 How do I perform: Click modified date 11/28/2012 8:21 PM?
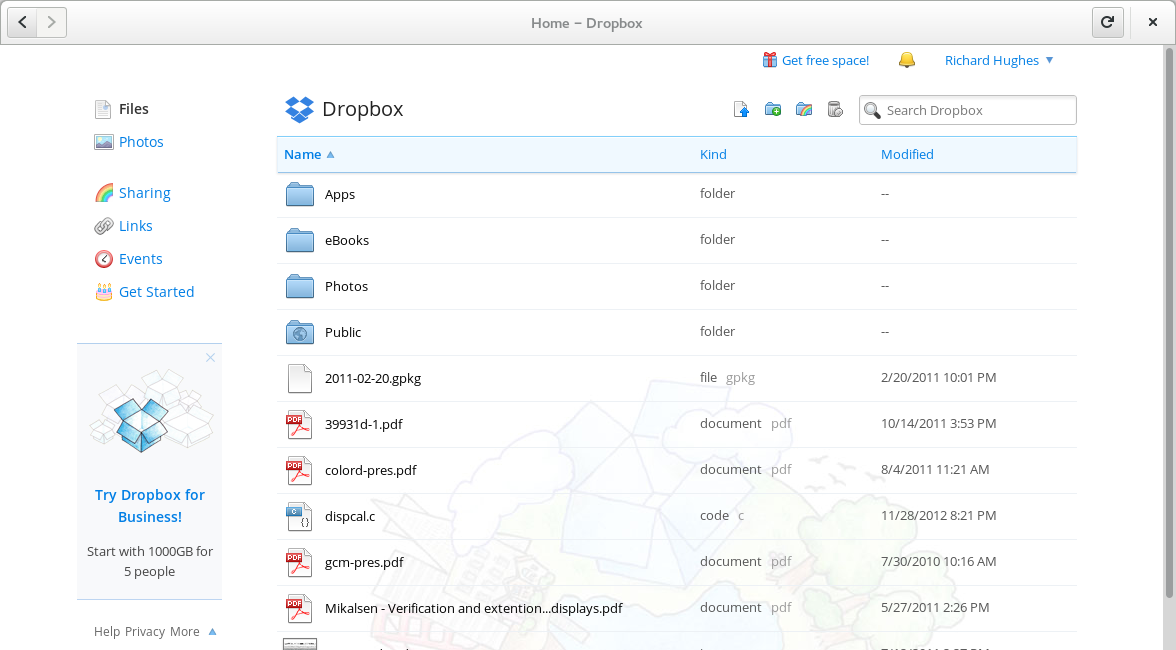[x=938, y=515]
